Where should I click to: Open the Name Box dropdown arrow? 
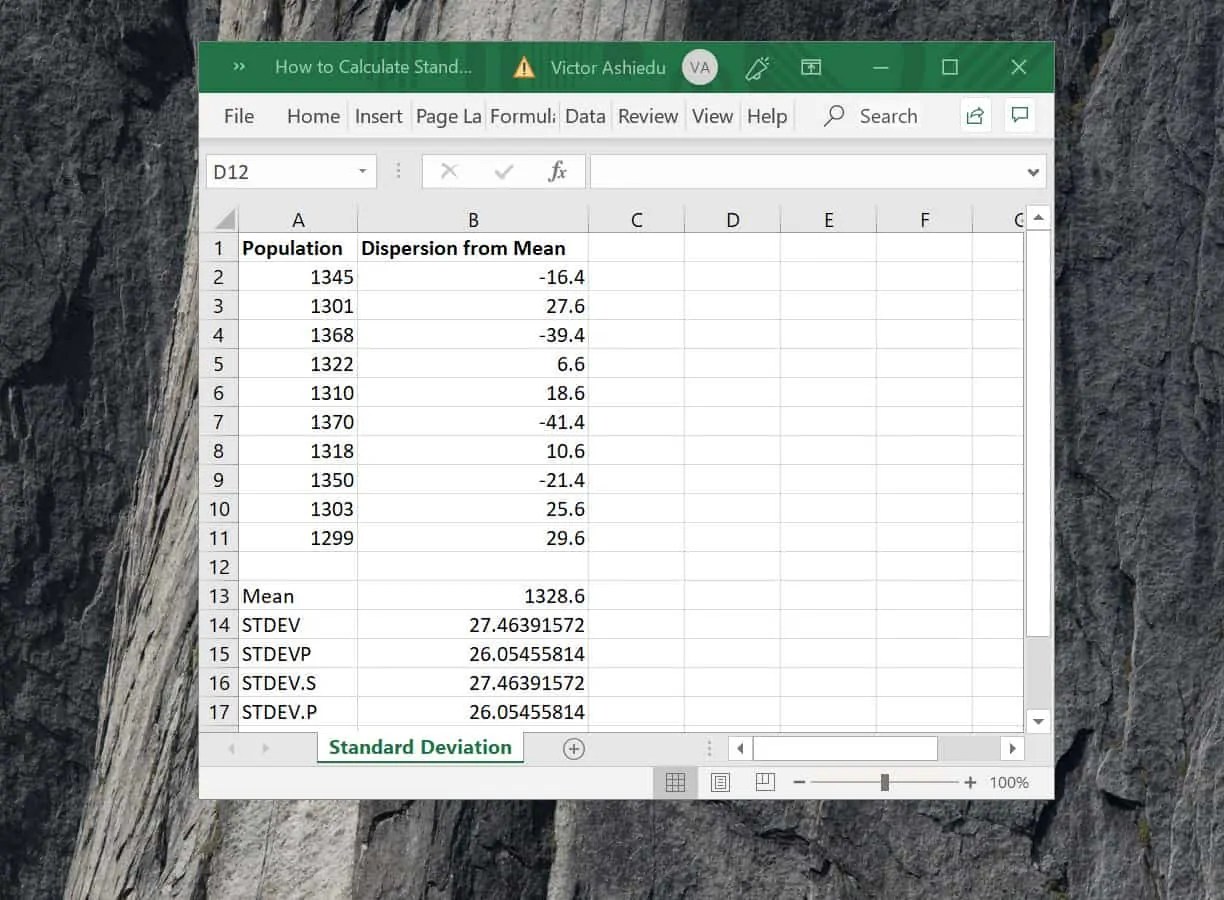click(362, 170)
